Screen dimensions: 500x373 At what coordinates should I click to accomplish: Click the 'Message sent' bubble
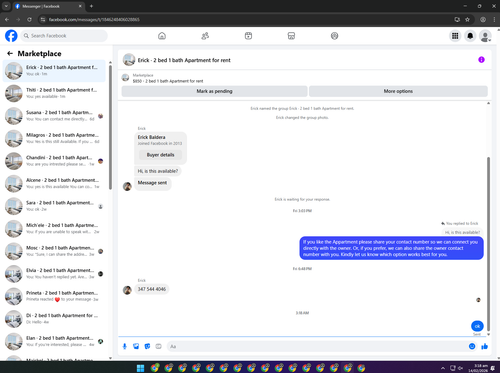(x=152, y=183)
